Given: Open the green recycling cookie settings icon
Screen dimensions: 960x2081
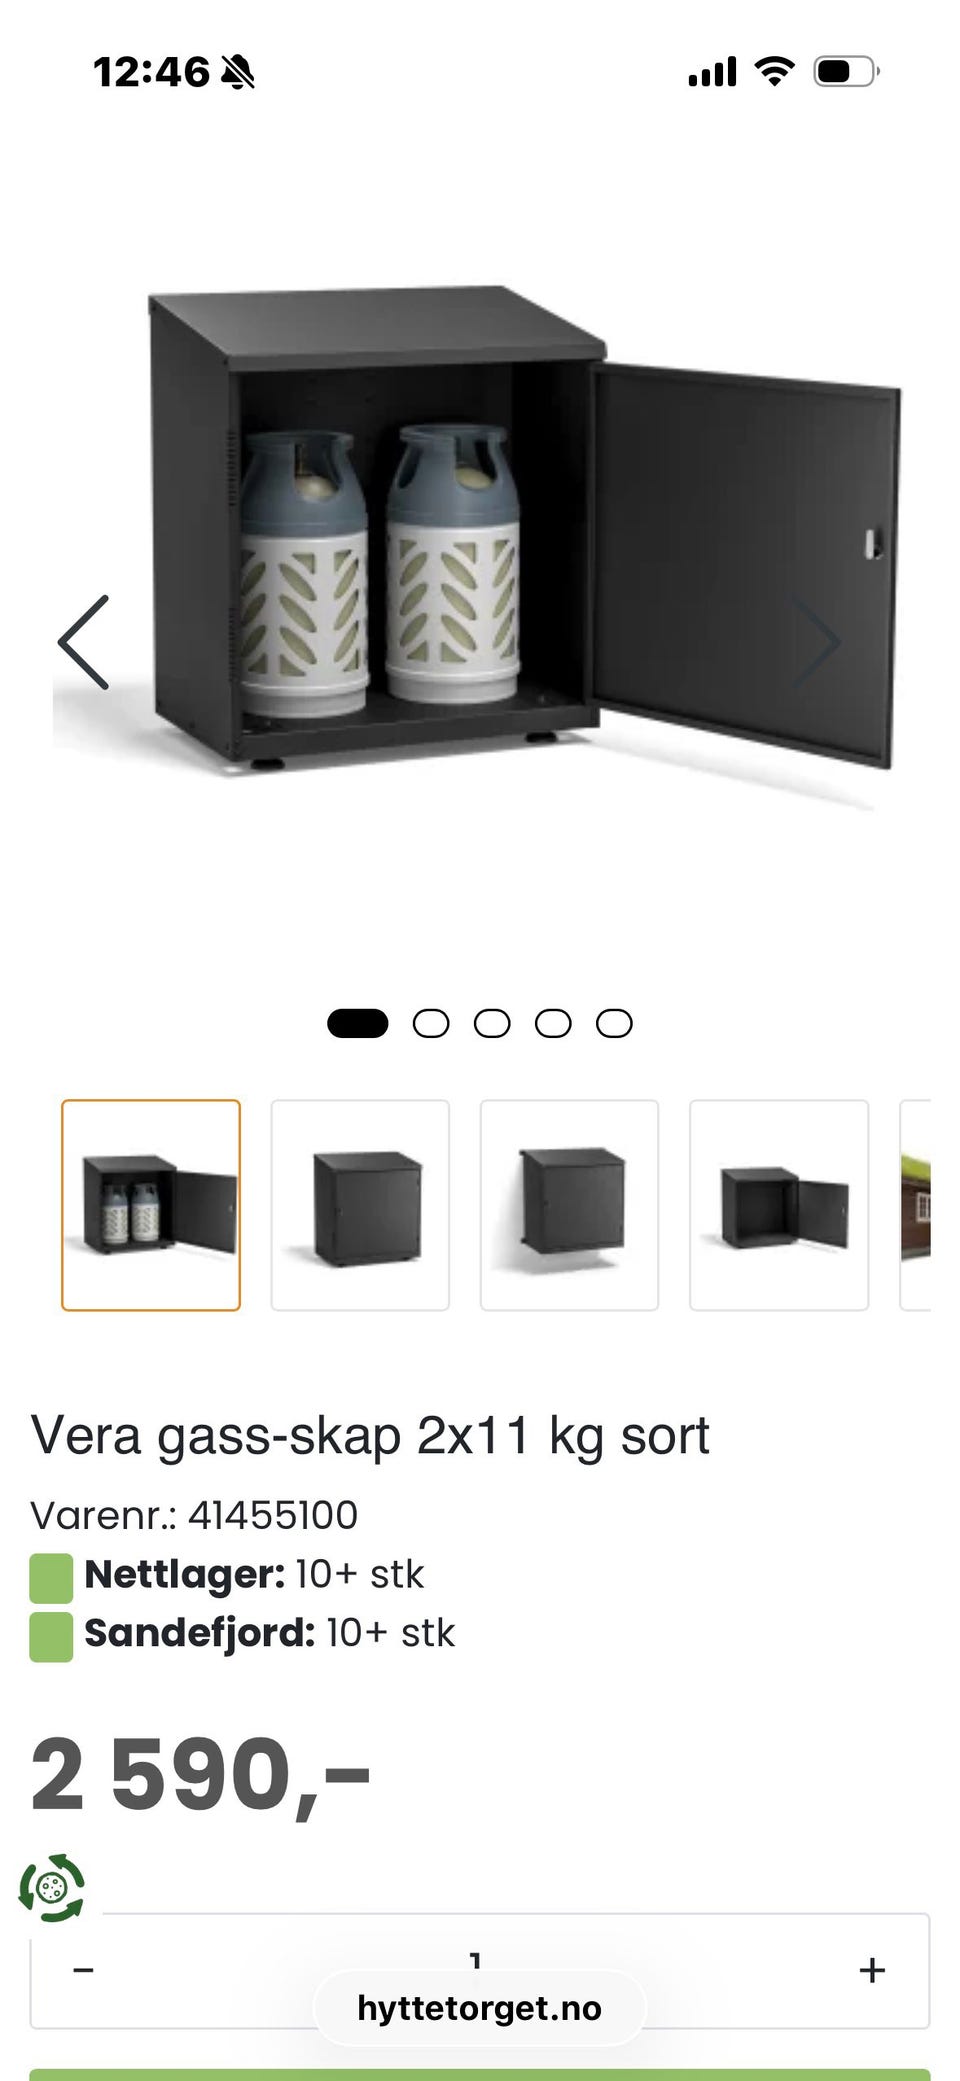Looking at the screenshot, I should [52, 1888].
